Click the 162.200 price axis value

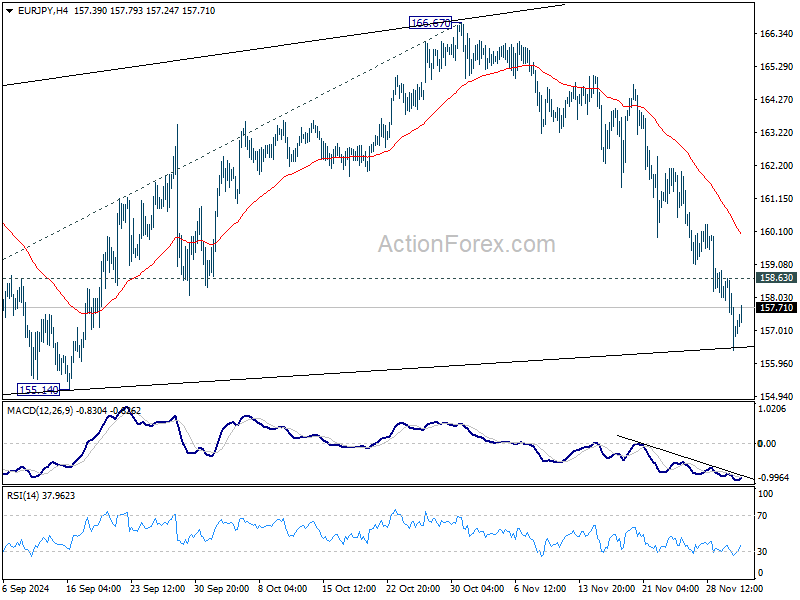(x=776, y=166)
